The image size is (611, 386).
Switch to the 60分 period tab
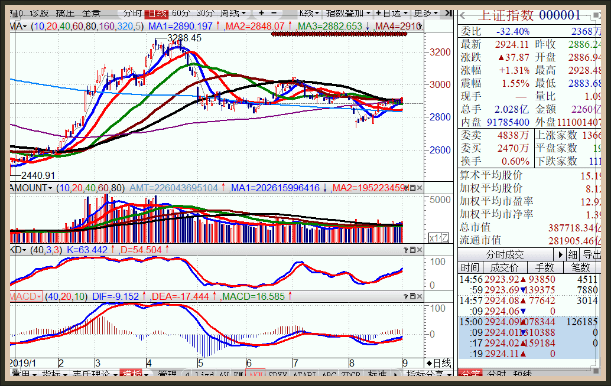click(x=180, y=13)
